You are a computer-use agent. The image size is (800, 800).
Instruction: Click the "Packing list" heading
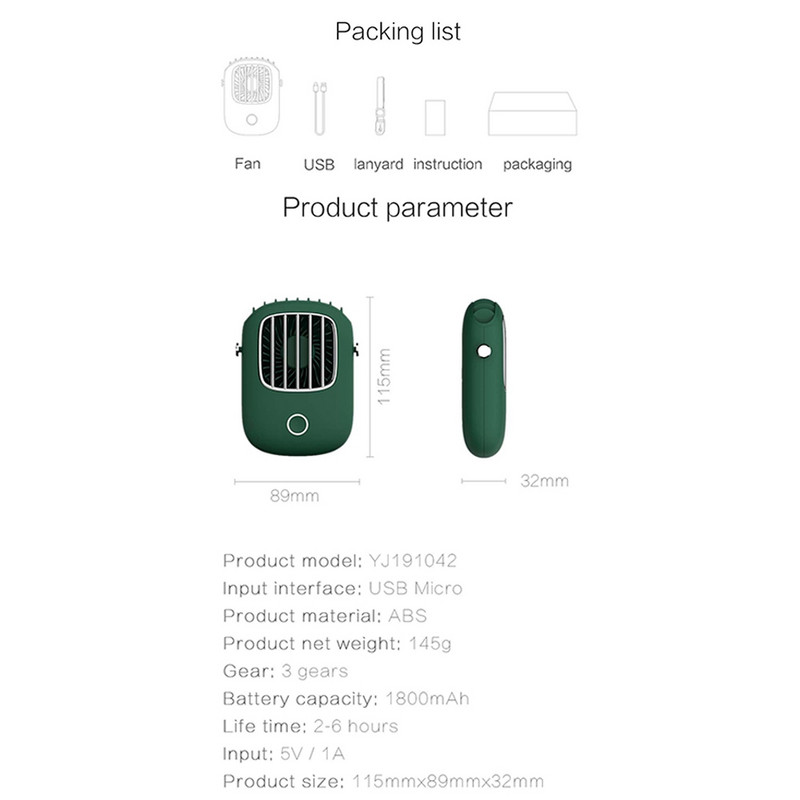pyautogui.click(x=398, y=32)
